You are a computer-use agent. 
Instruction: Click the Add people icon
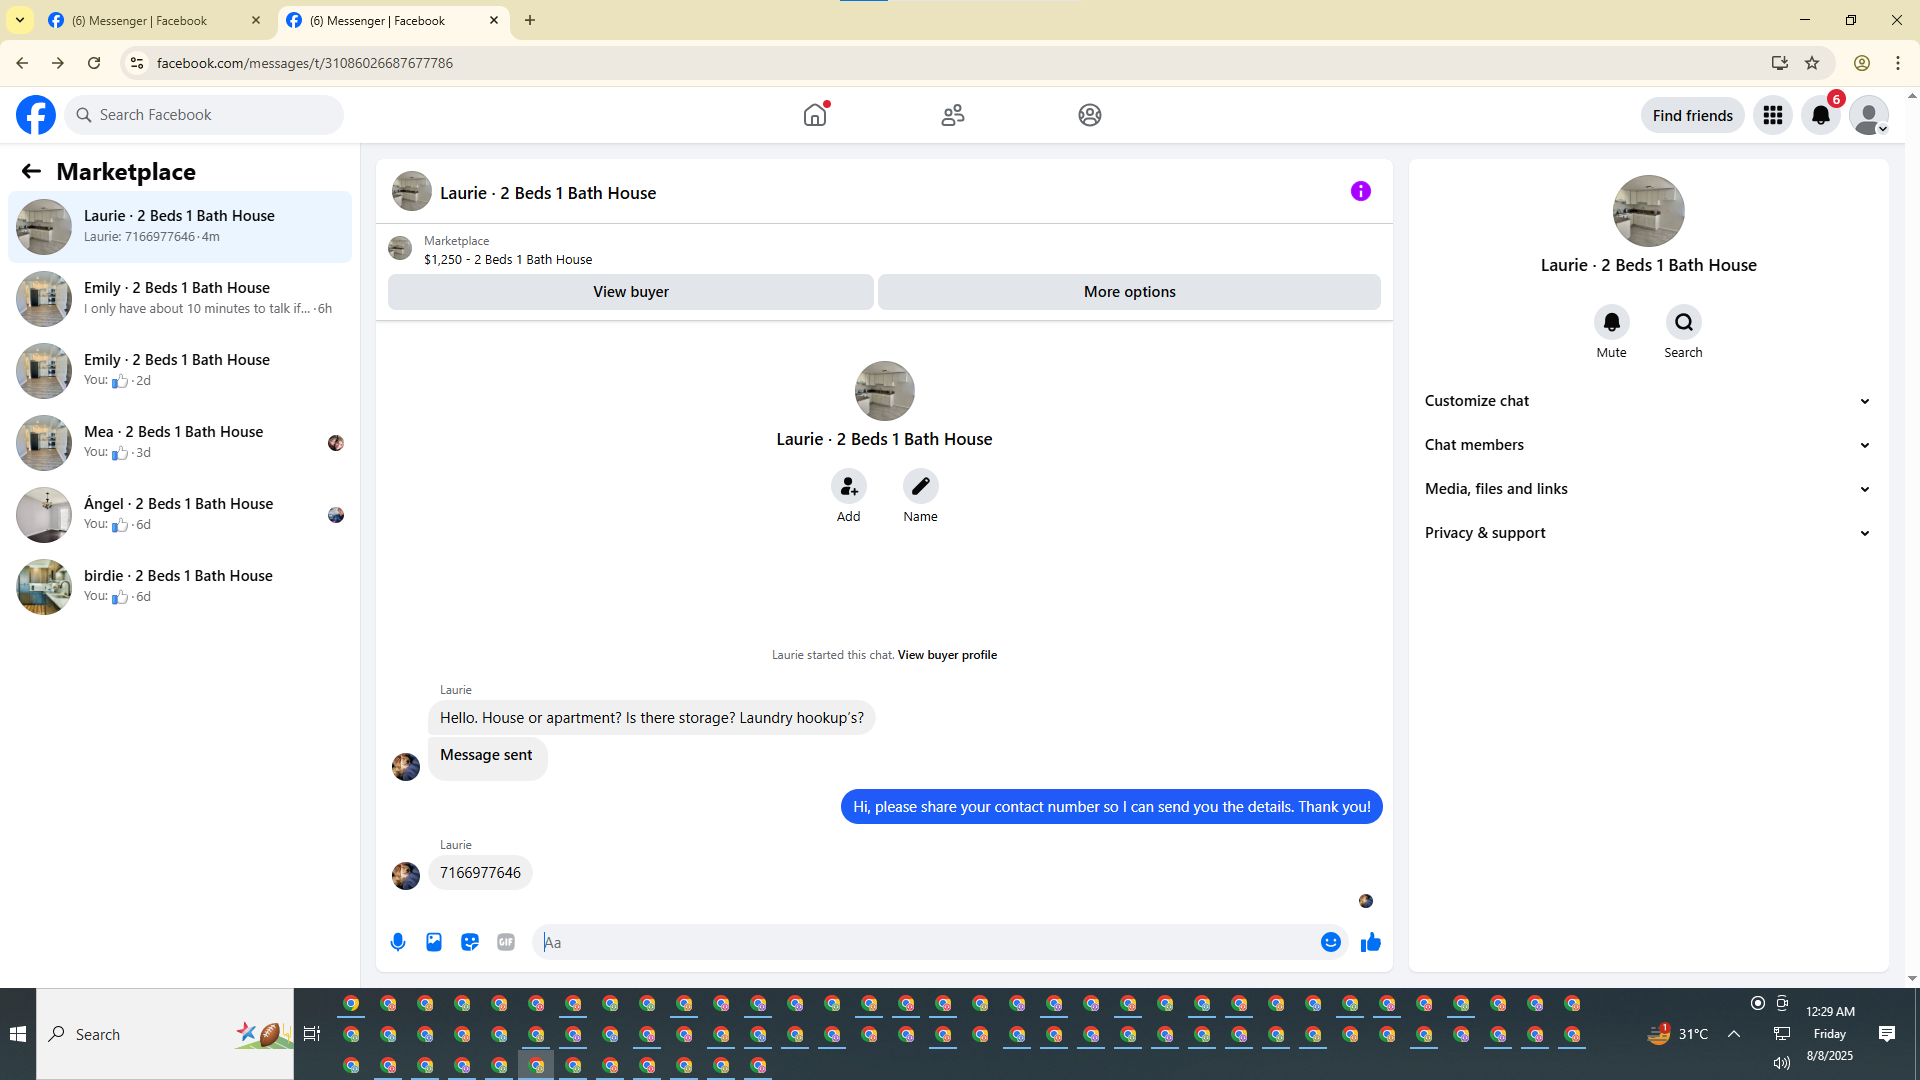click(848, 487)
